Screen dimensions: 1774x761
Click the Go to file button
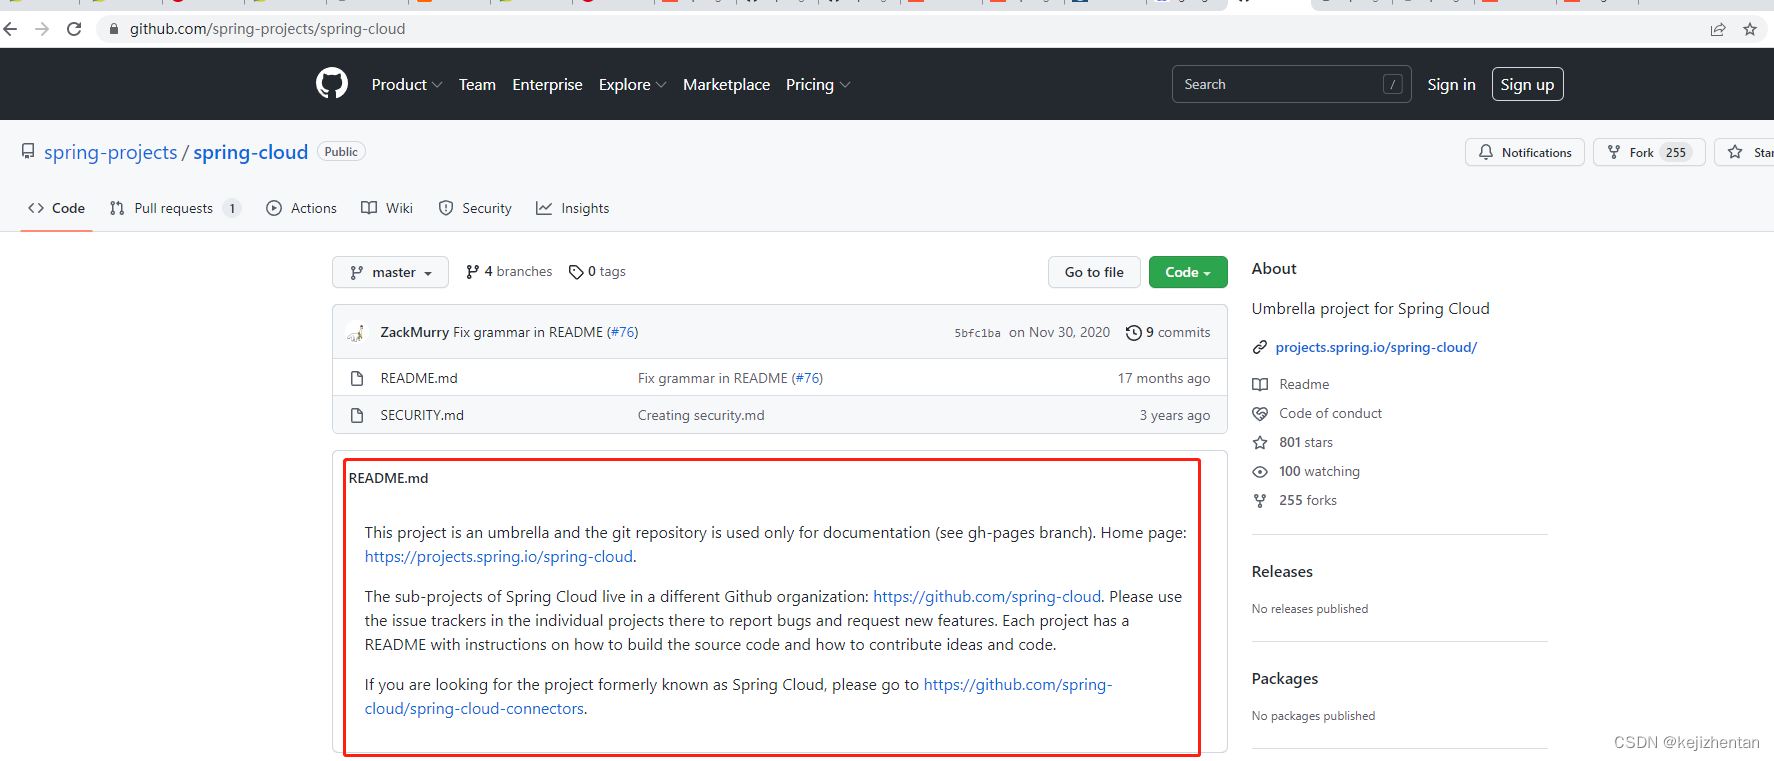point(1094,272)
